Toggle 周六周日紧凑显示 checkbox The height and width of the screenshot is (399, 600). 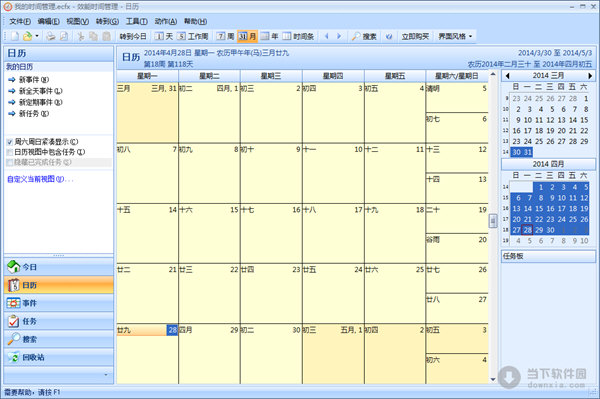coord(10,142)
